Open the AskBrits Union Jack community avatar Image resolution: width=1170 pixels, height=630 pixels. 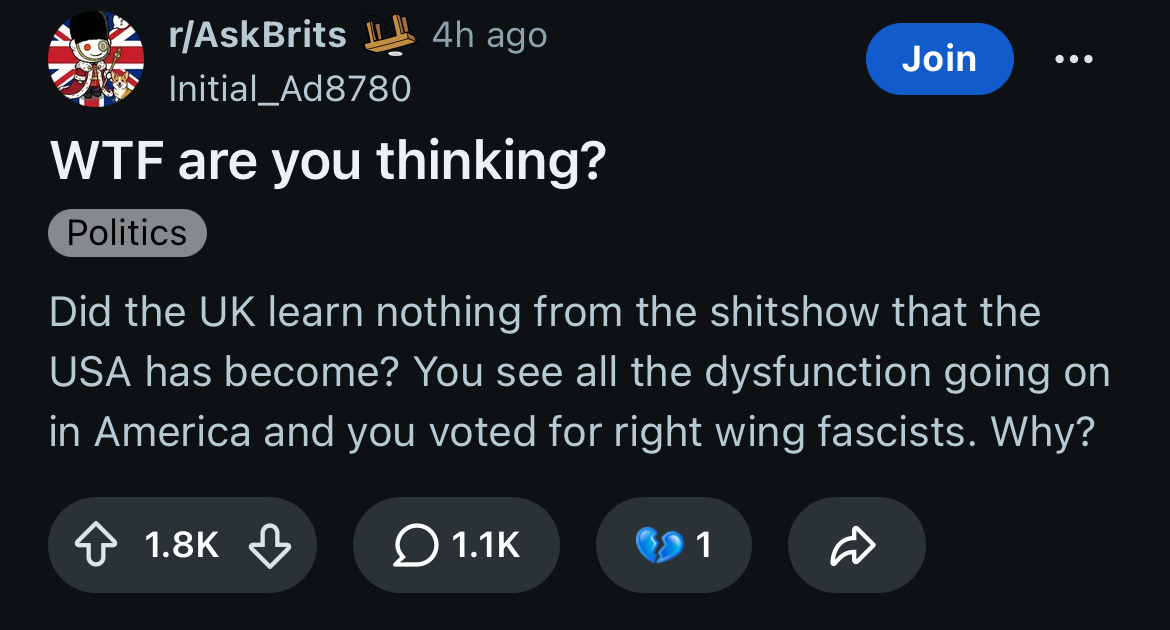96,59
